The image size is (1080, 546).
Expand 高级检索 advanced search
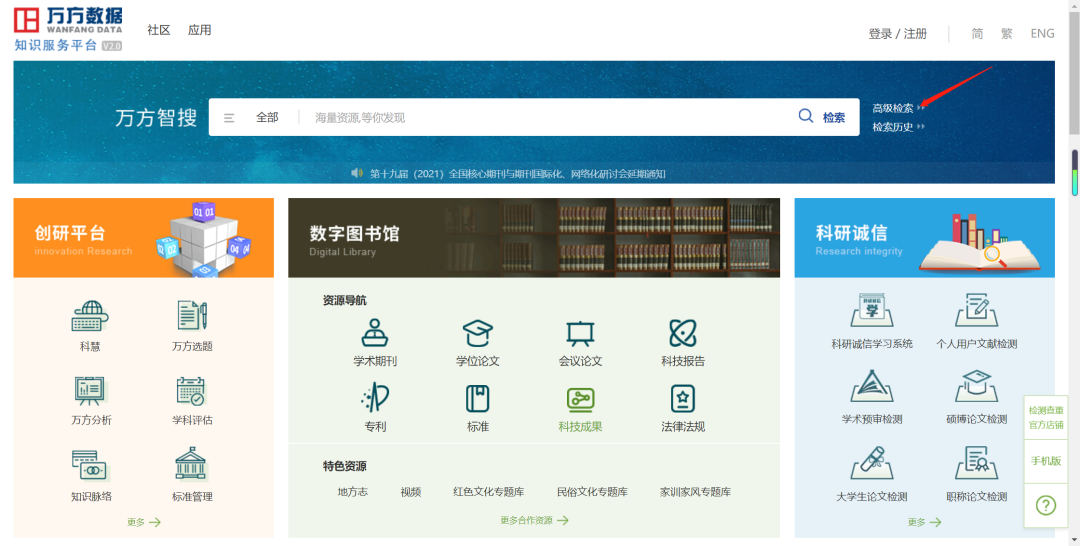[898, 108]
